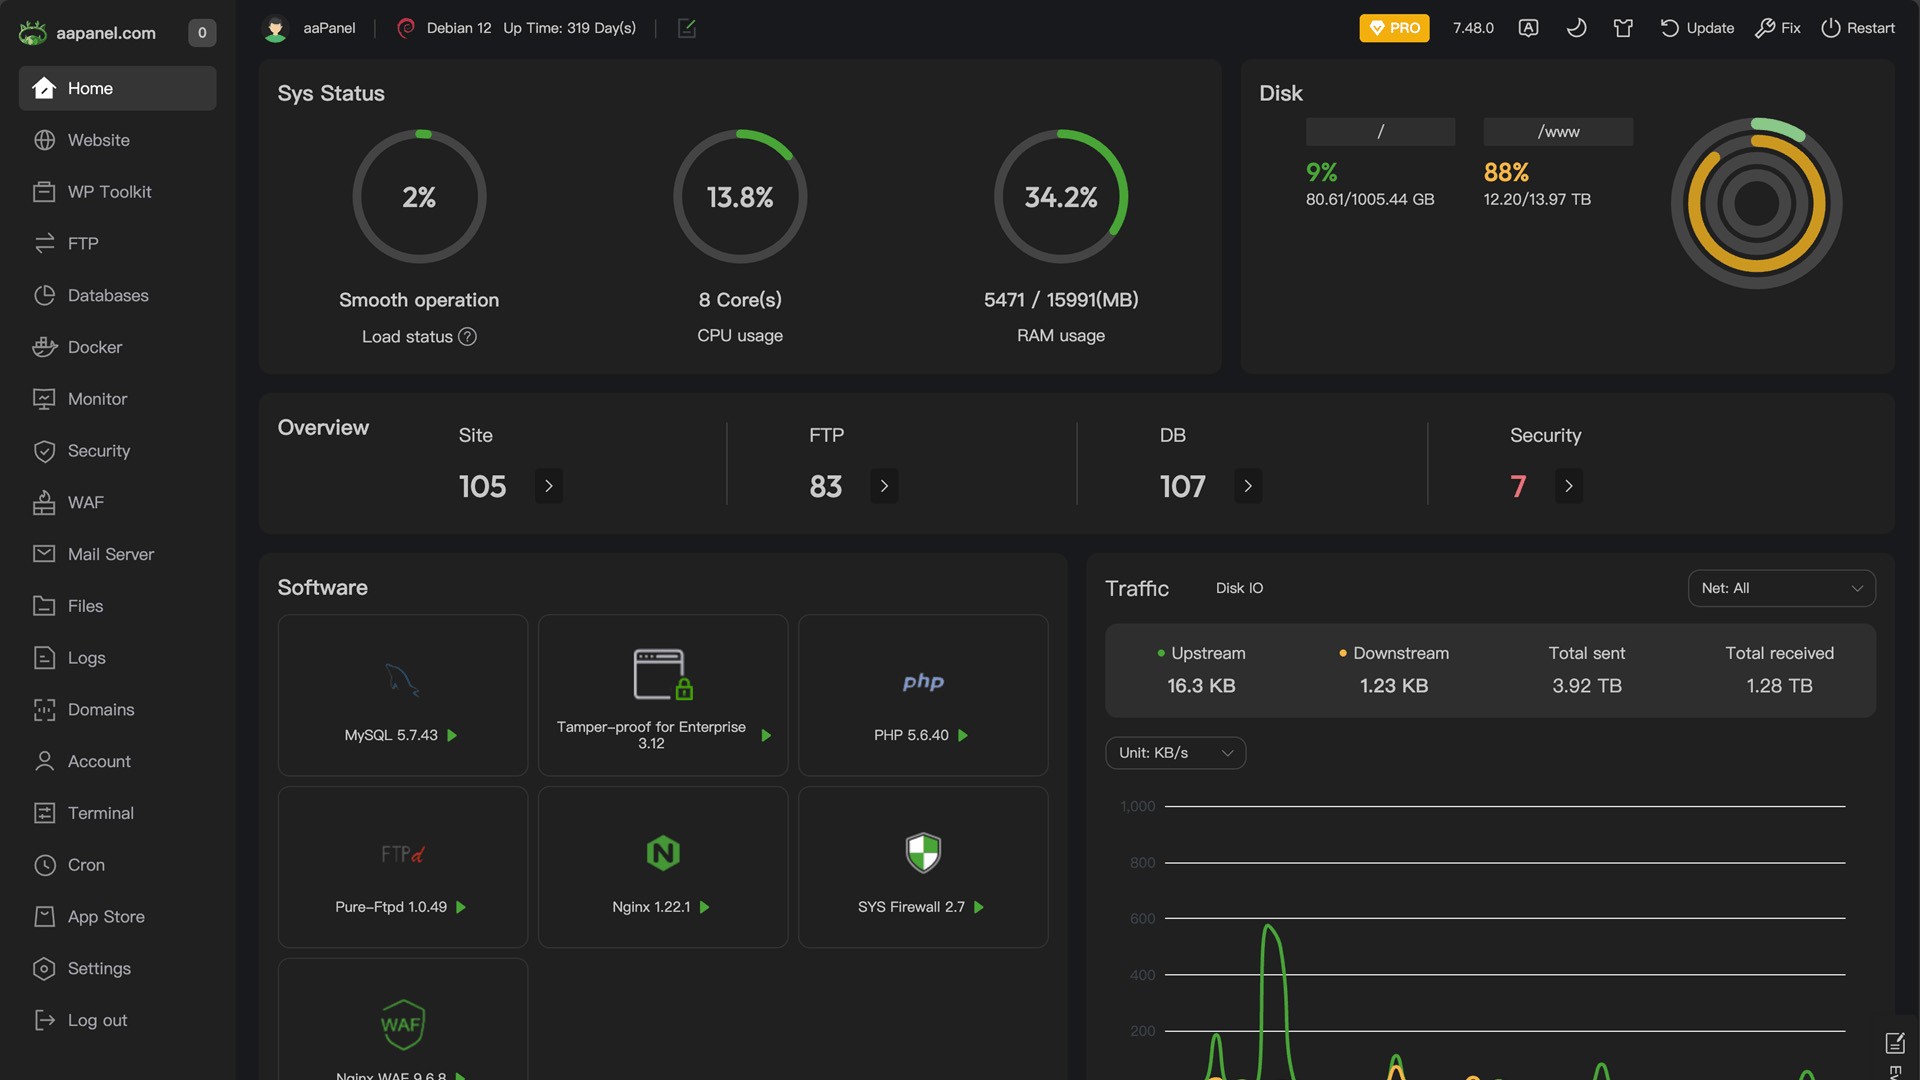Click green play arrow next to MySQL 5.7.43
Image resolution: width=1920 pixels, height=1080 pixels.
[x=452, y=735]
